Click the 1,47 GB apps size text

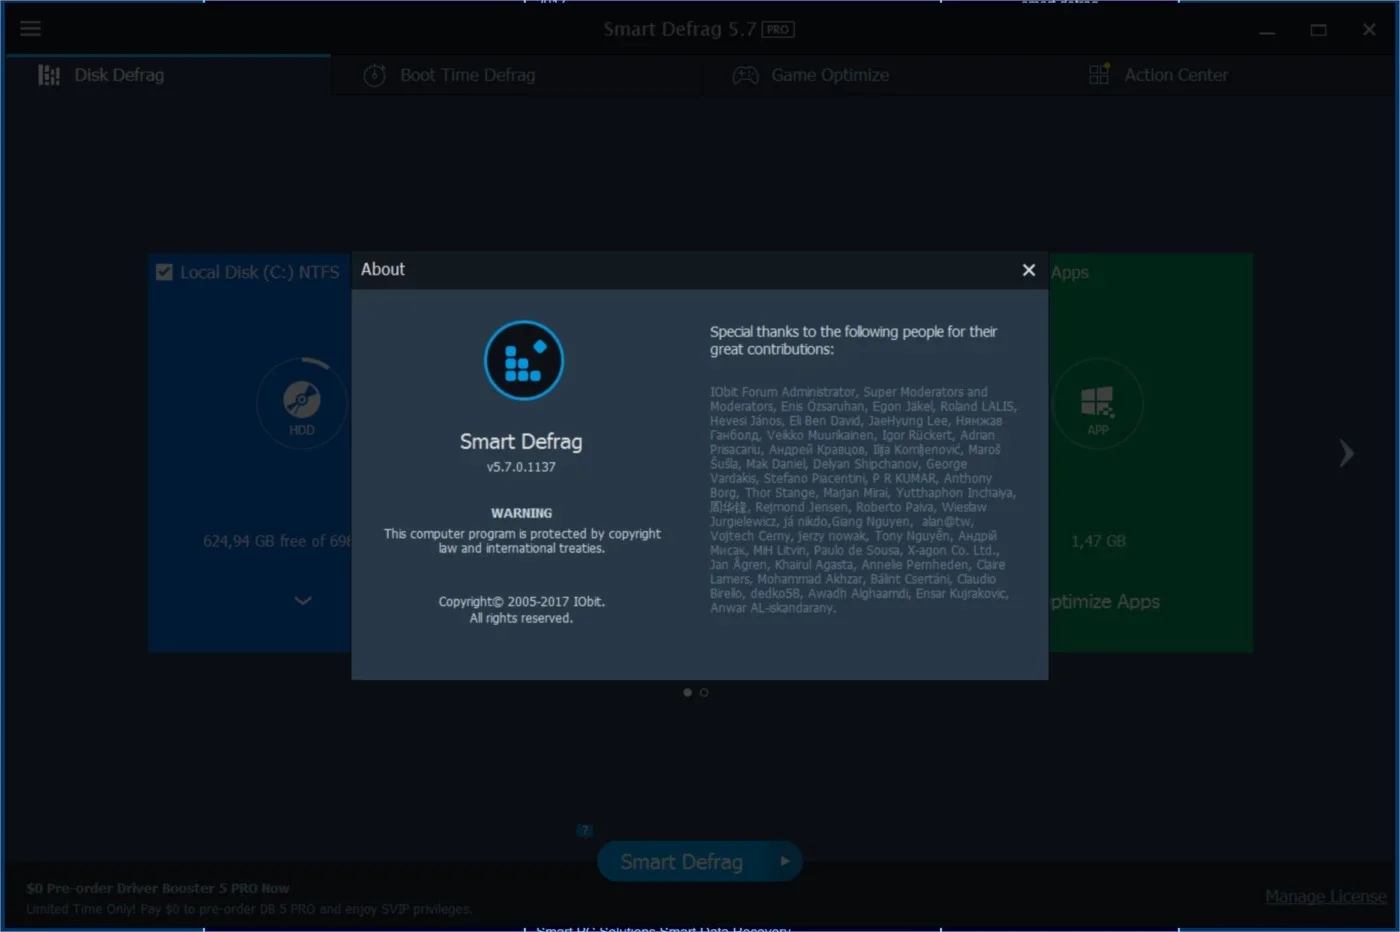click(x=1098, y=541)
